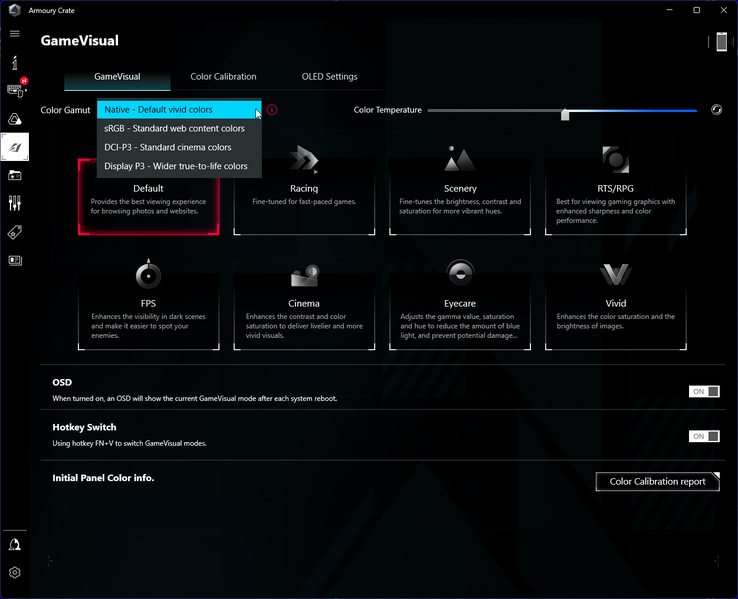The height and width of the screenshot is (599, 738).
Task: Open the hamburger menu in sidebar
Action: tap(15, 33)
